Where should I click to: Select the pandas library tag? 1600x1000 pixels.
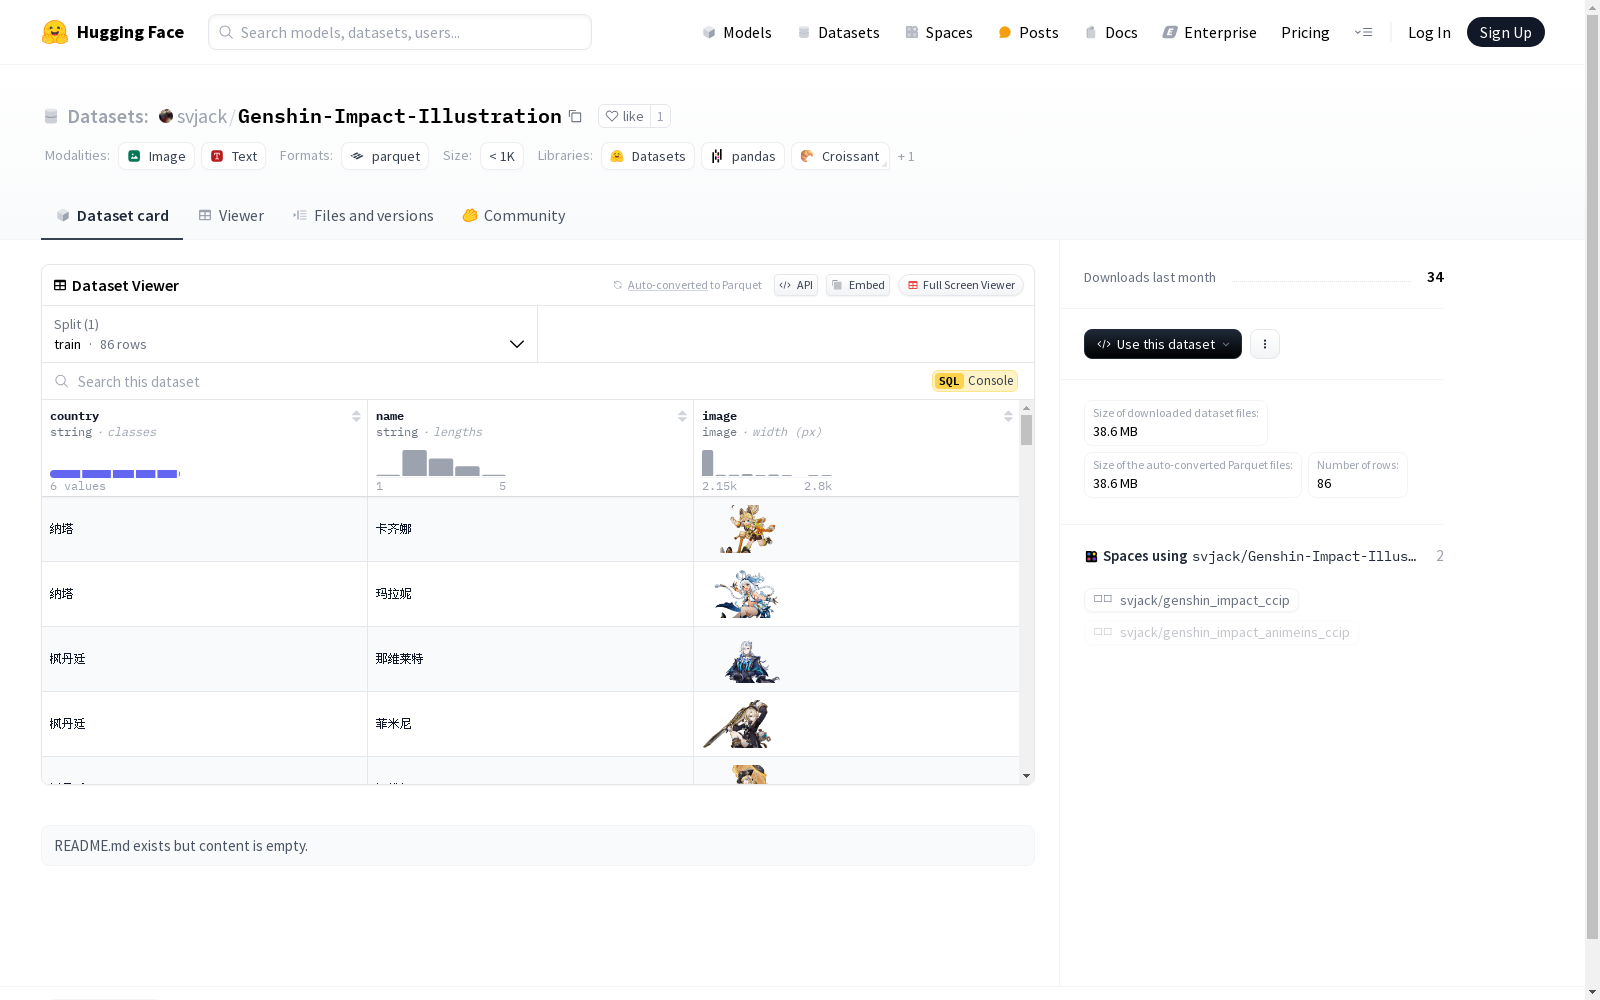(743, 156)
